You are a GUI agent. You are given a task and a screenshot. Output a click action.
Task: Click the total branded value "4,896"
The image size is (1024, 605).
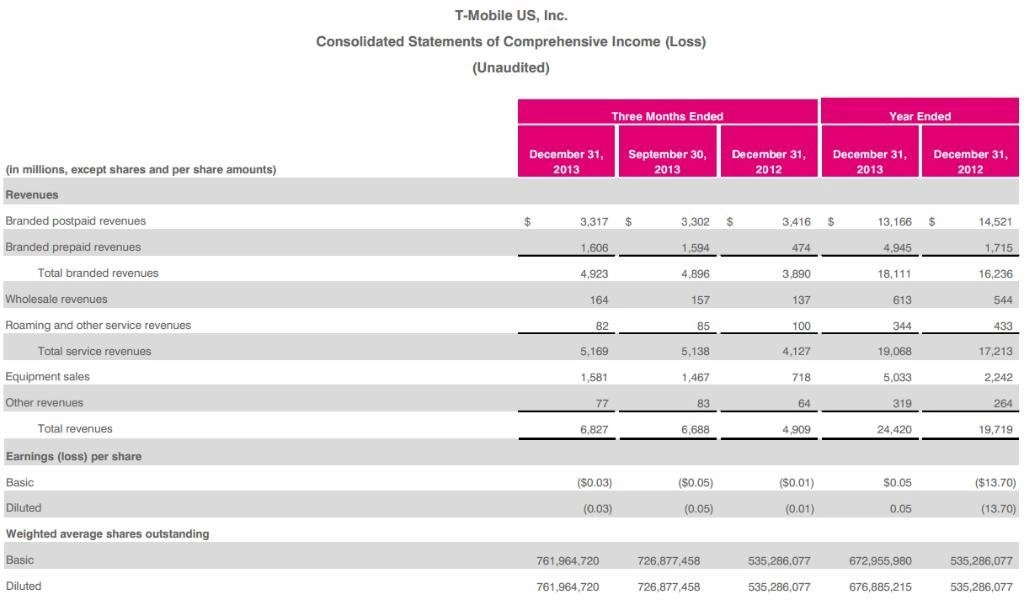coord(695,274)
